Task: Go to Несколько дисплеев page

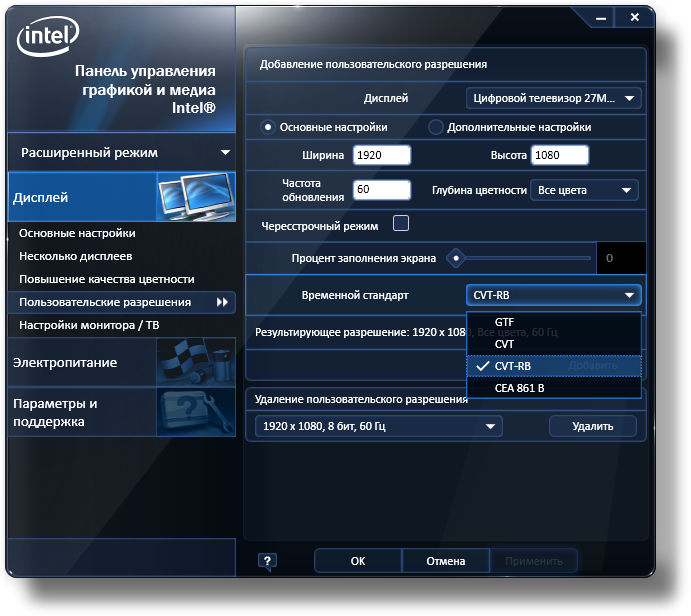Action: tap(75, 256)
